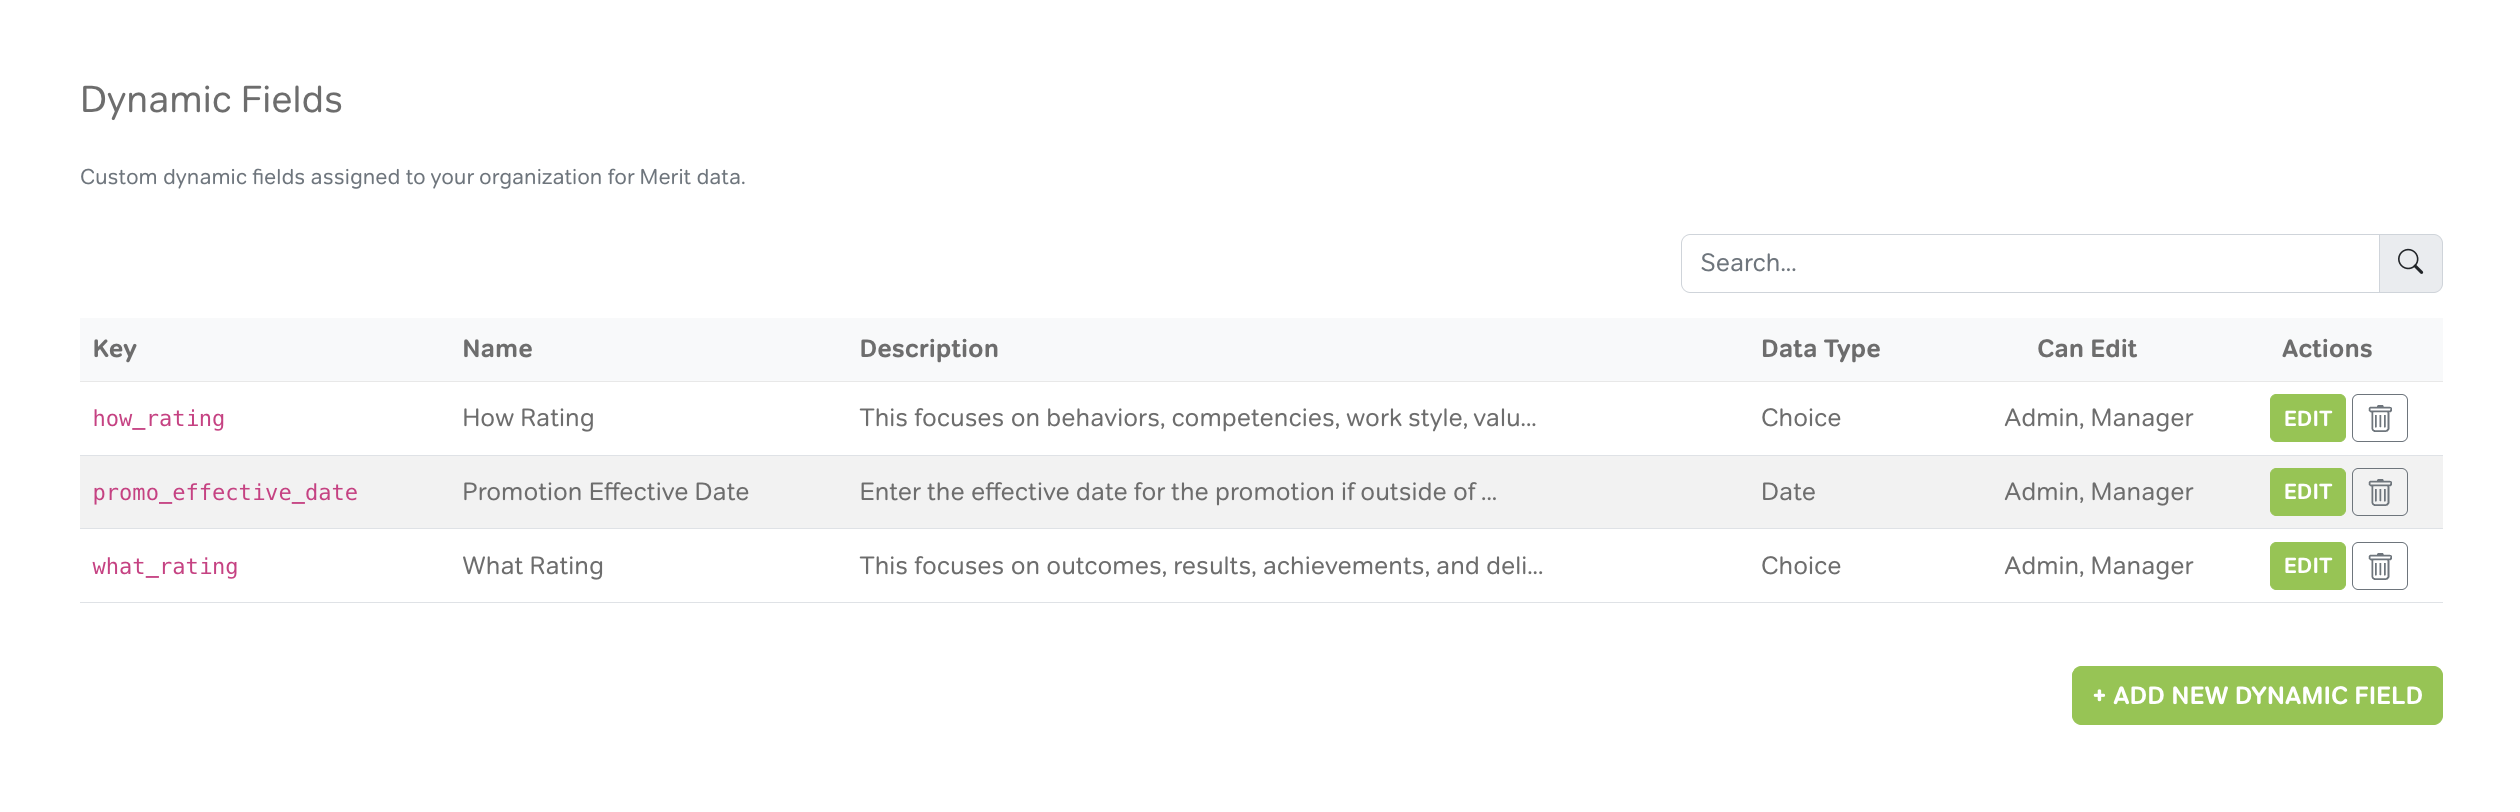Sort by the Key column header
Viewport: 2520px width, 812px height.
115,349
